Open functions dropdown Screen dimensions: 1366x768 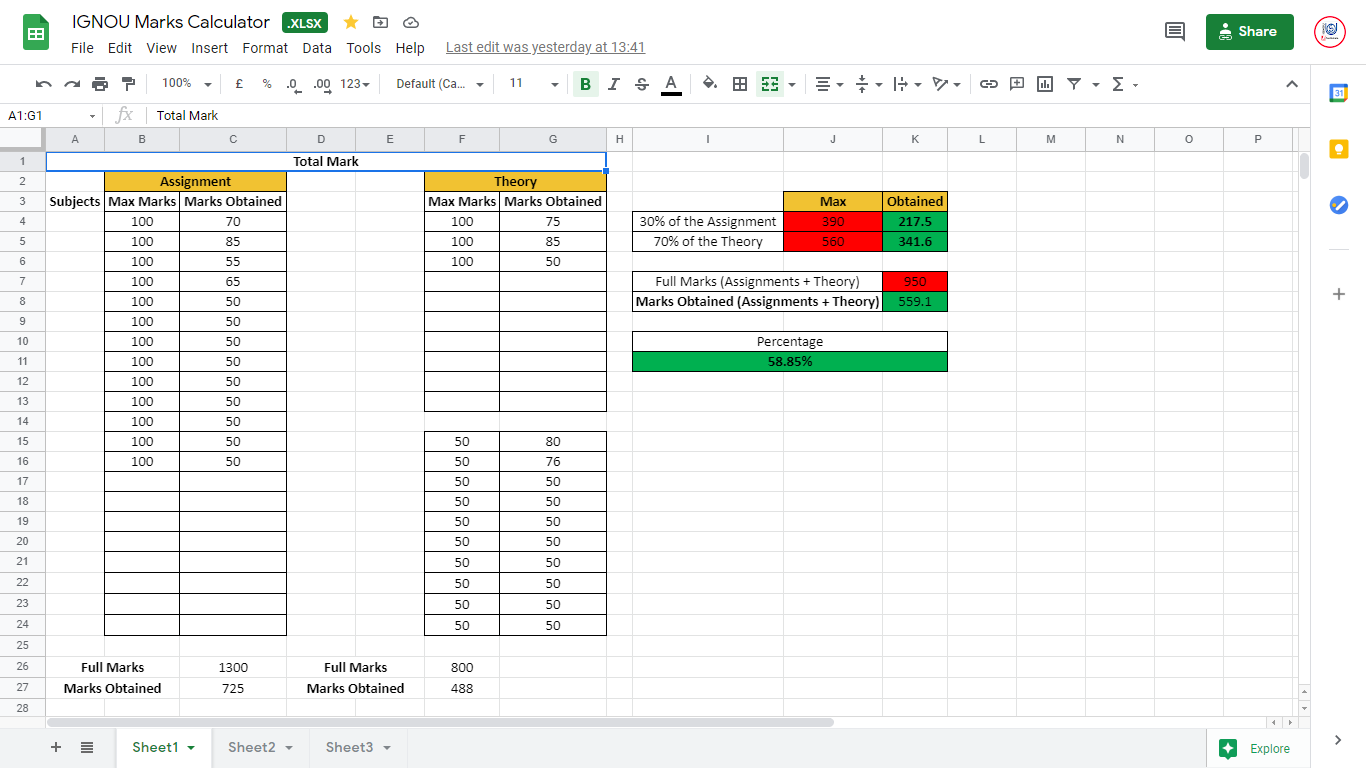pos(1125,84)
